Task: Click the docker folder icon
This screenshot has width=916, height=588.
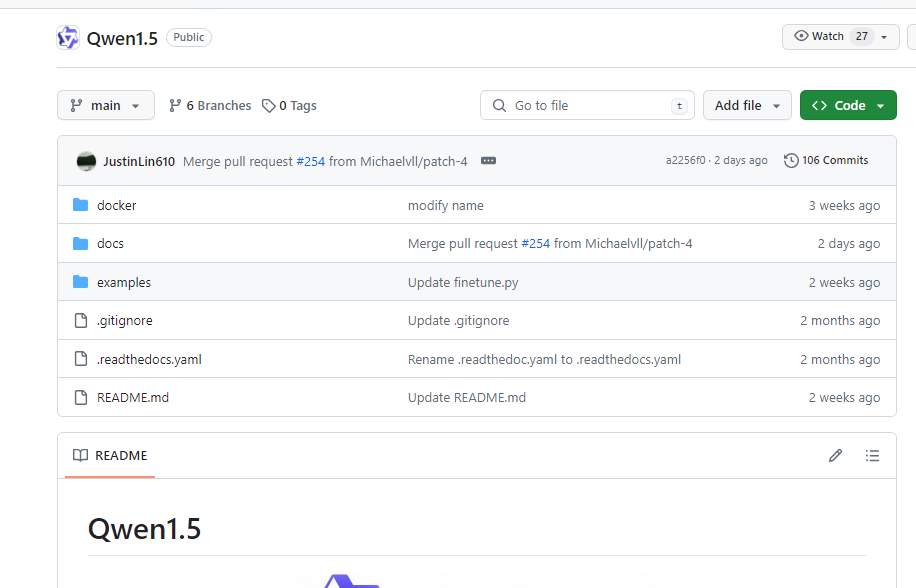Action: [81, 205]
